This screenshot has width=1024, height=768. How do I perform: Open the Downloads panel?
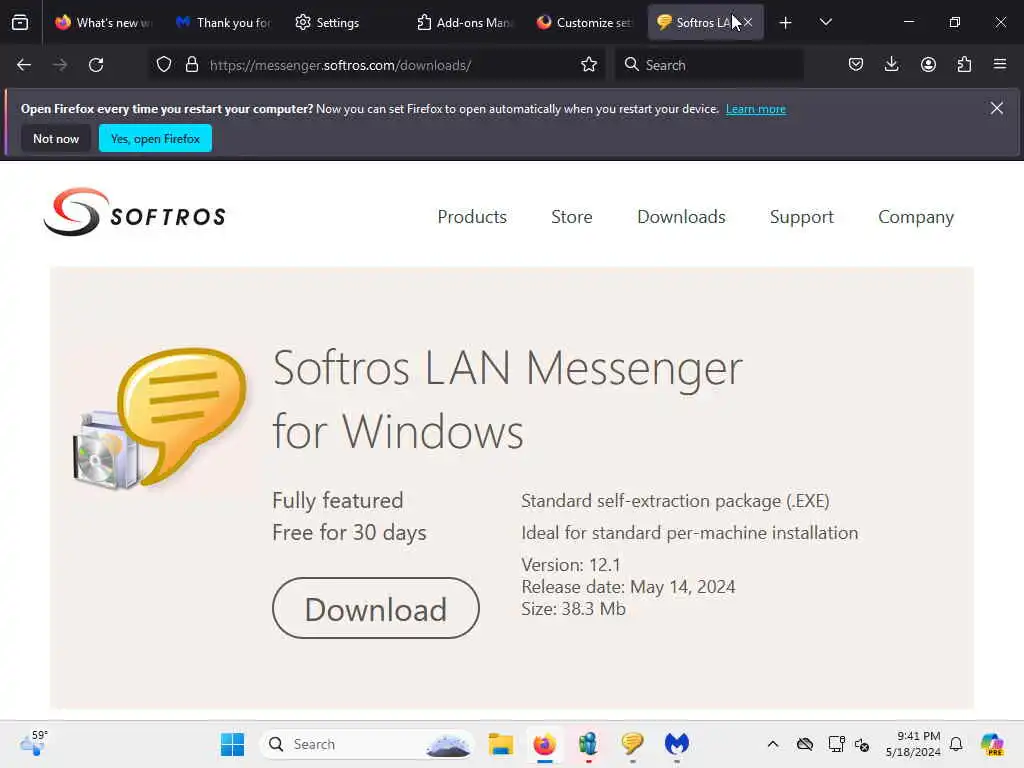[x=891, y=65]
